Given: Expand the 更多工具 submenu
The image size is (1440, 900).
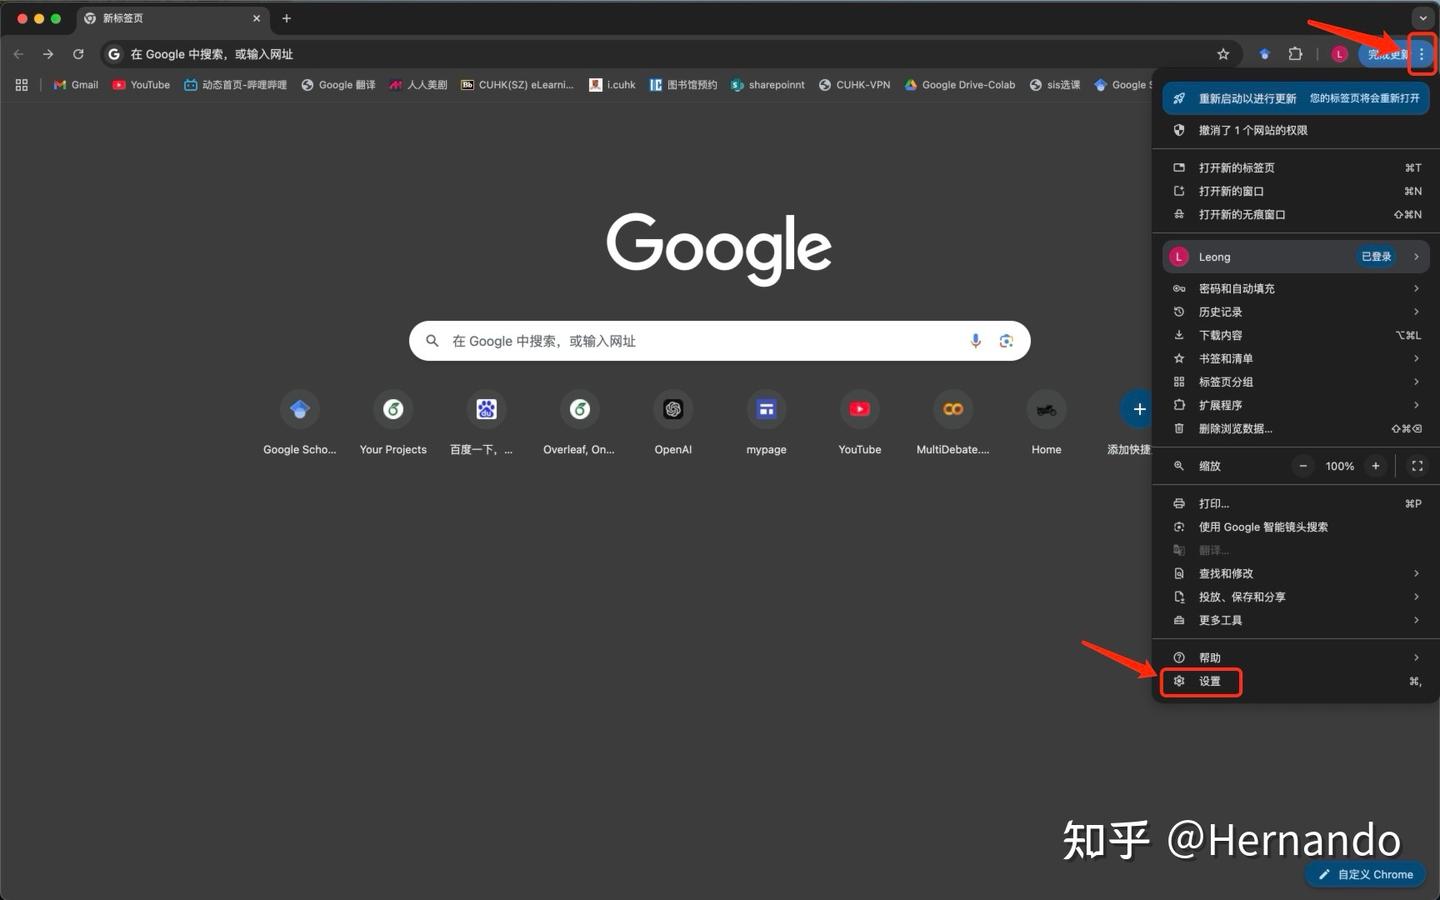Looking at the screenshot, I should click(x=1221, y=620).
